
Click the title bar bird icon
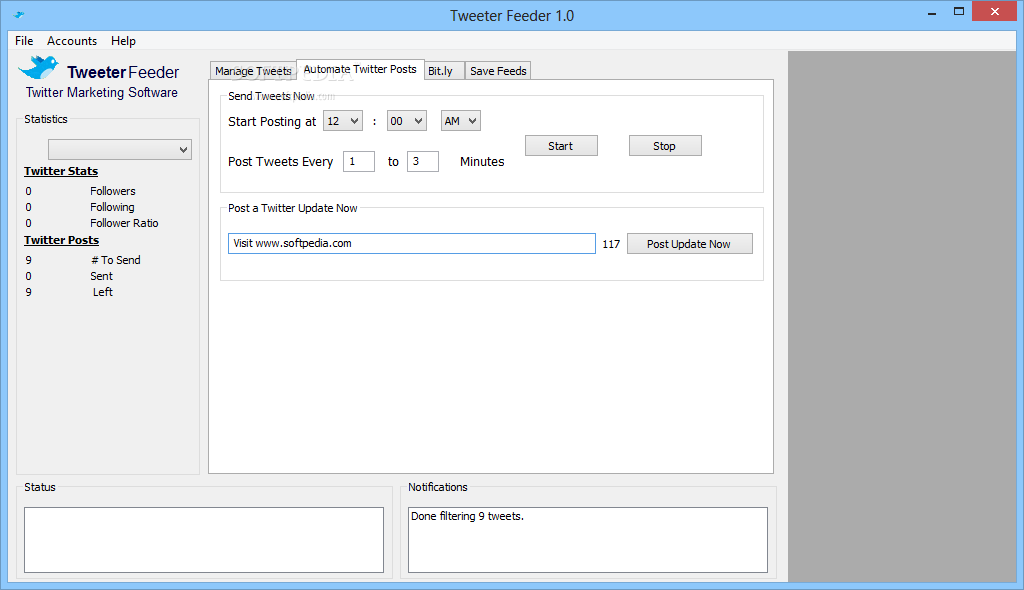[x=19, y=14]
